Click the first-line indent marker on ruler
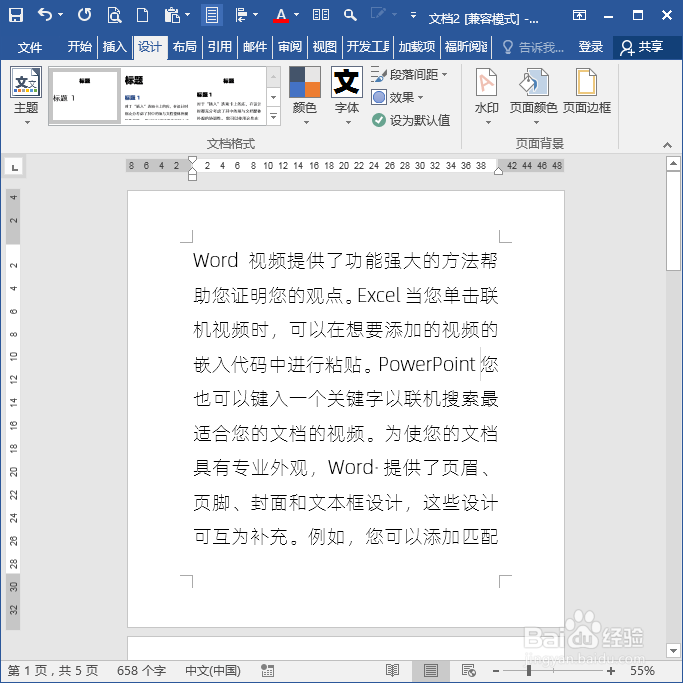683x683 pixels. tap(193, 160)
